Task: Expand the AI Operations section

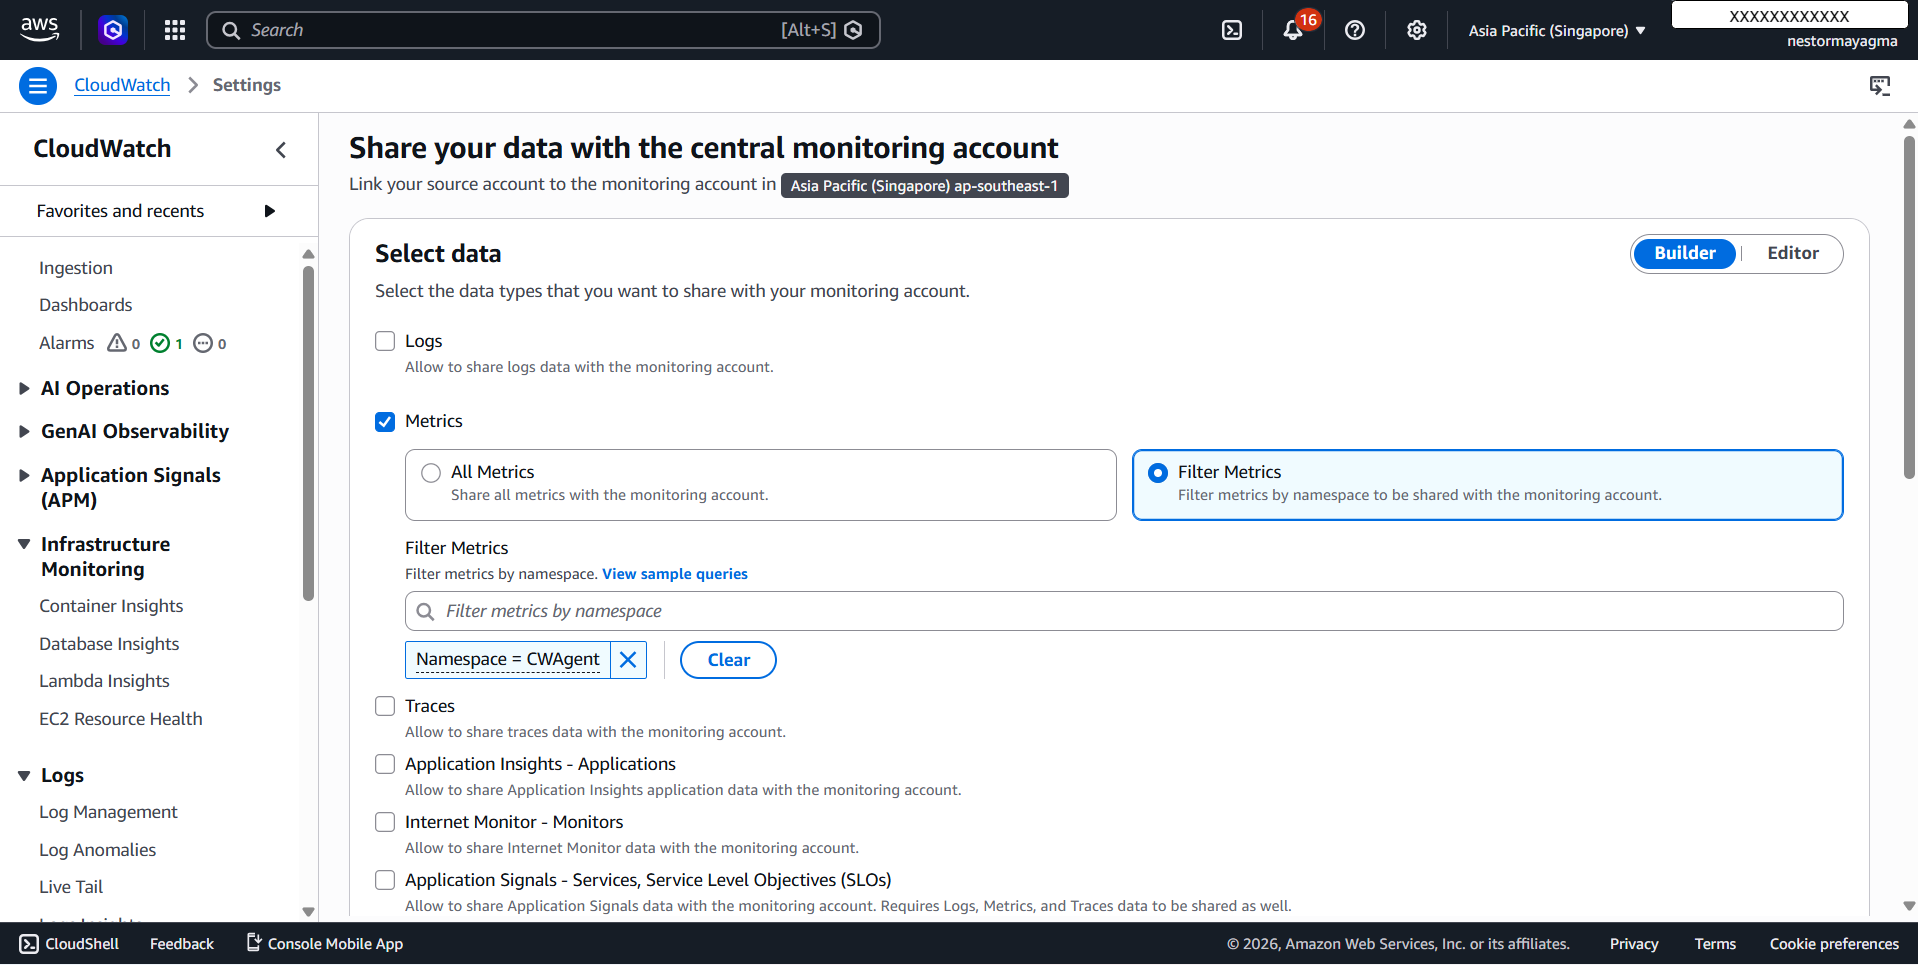Action: click(x=24, y=389)
